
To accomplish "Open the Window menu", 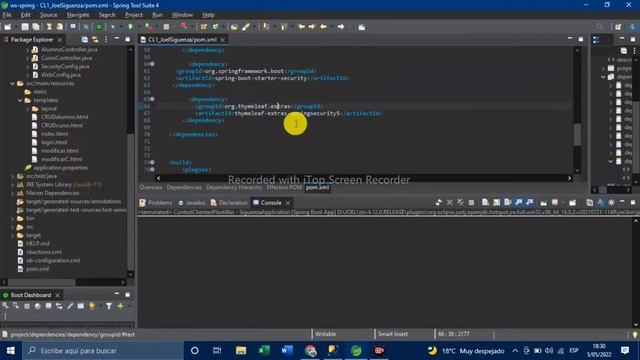I will [182, 15].
